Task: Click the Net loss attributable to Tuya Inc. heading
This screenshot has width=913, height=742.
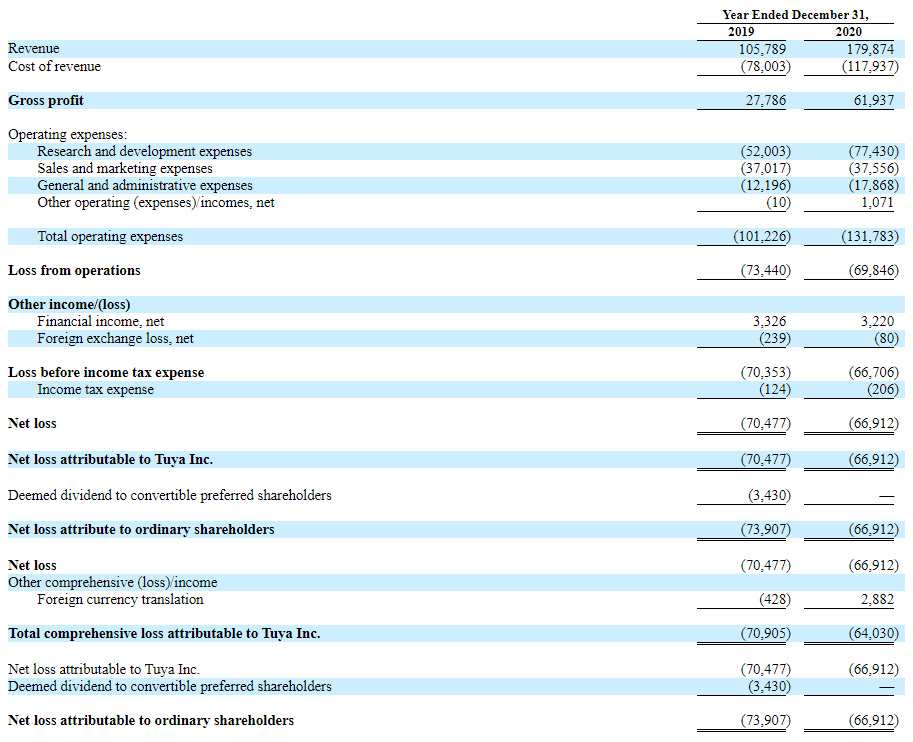Action: coord(111,460)
